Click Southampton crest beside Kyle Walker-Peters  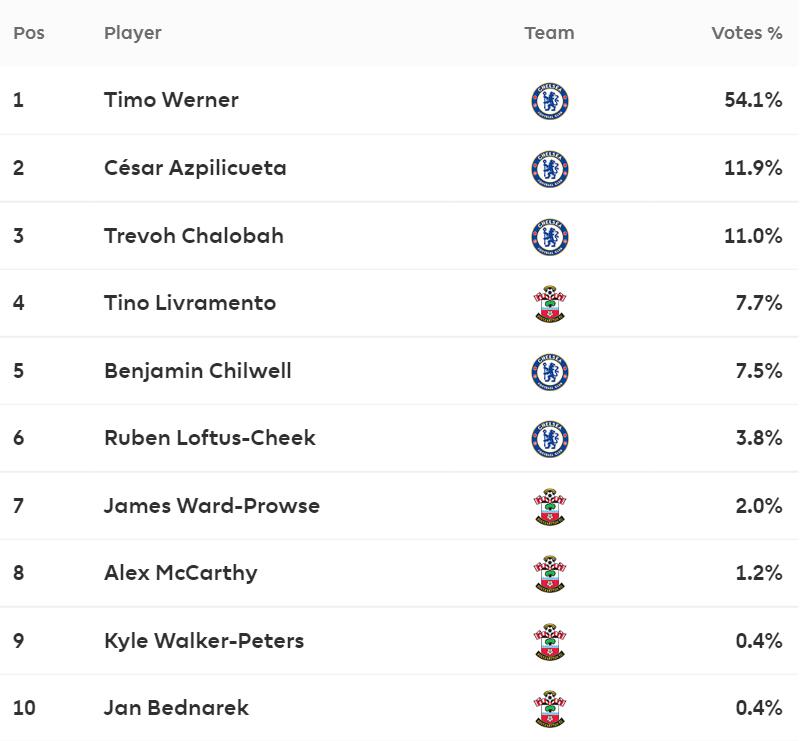pyautogui.click(x=550, y=642)
